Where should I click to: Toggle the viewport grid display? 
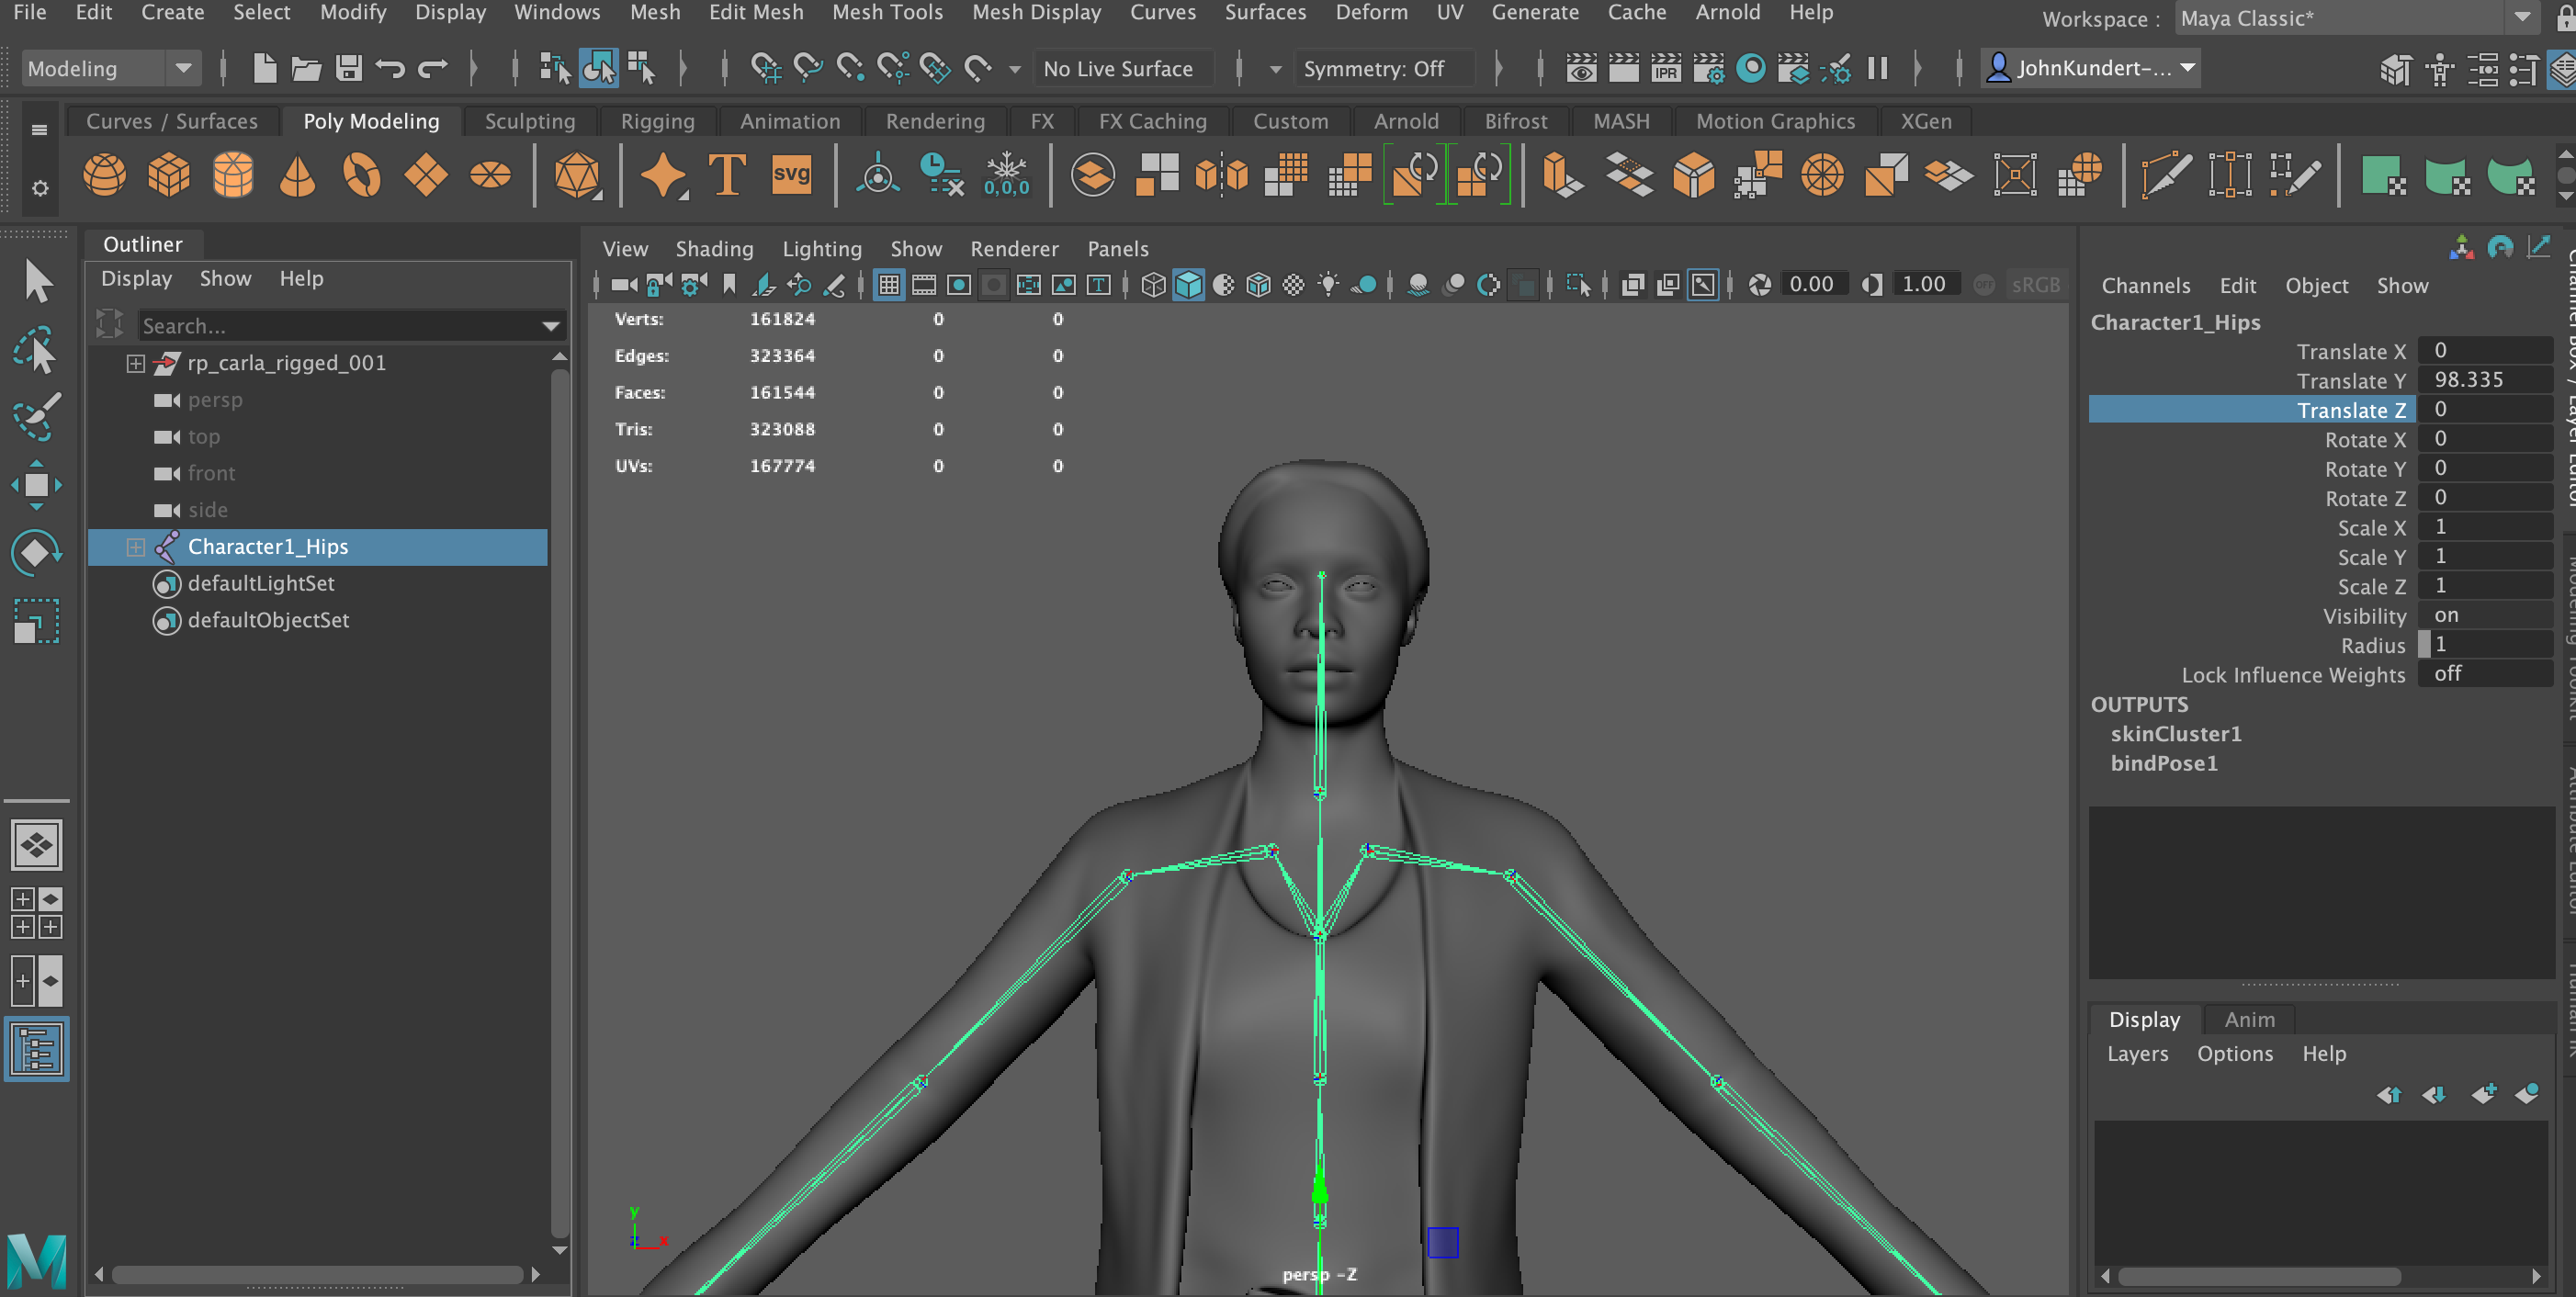[888, 286]
